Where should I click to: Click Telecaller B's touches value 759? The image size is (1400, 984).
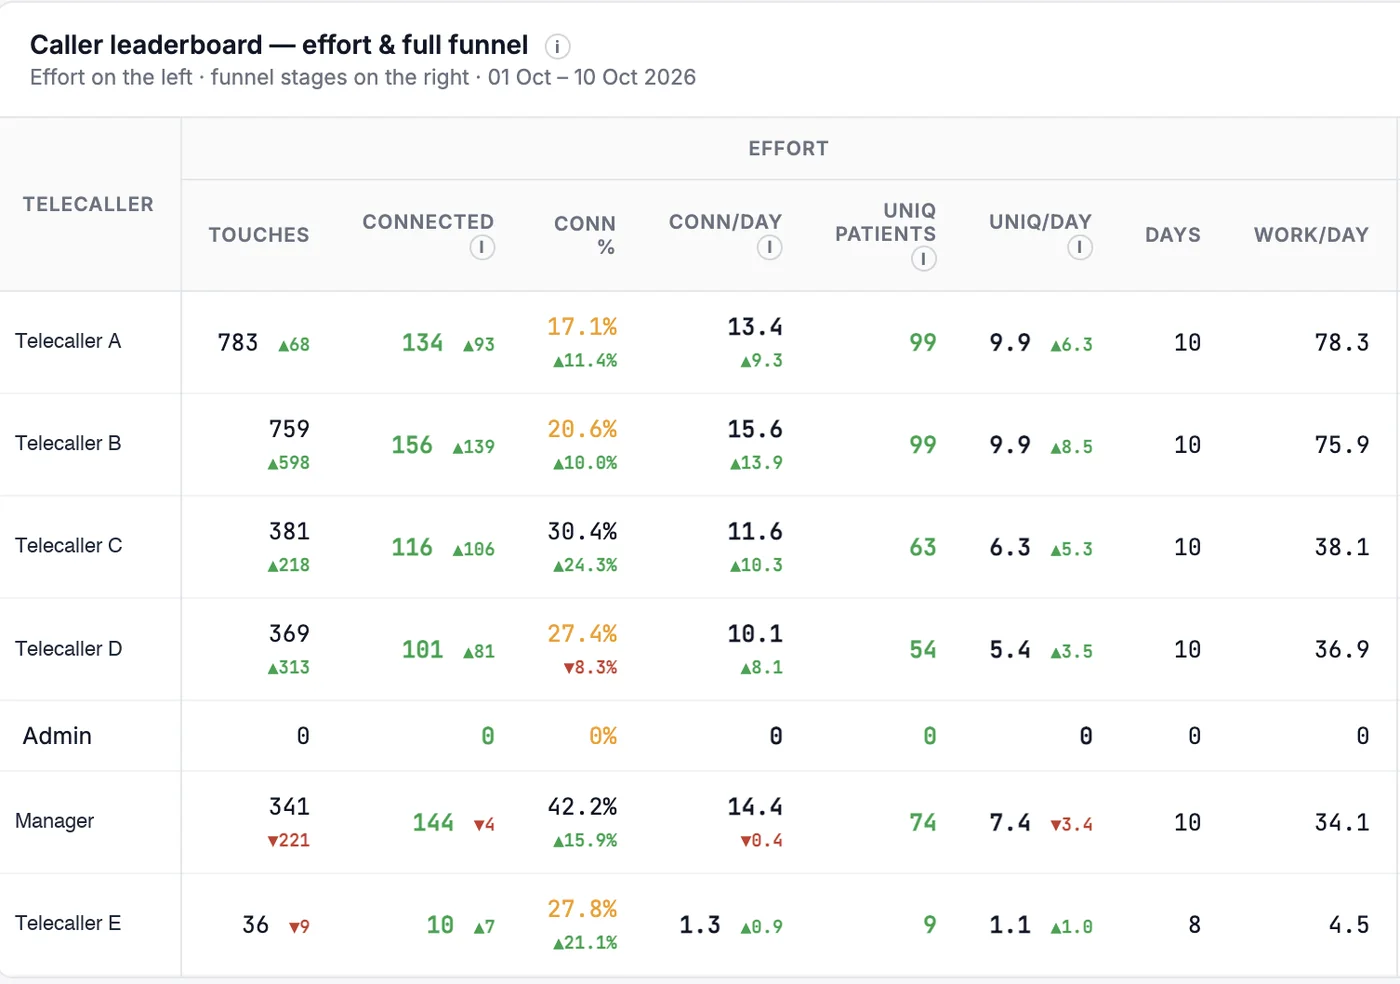pos(289,429)
